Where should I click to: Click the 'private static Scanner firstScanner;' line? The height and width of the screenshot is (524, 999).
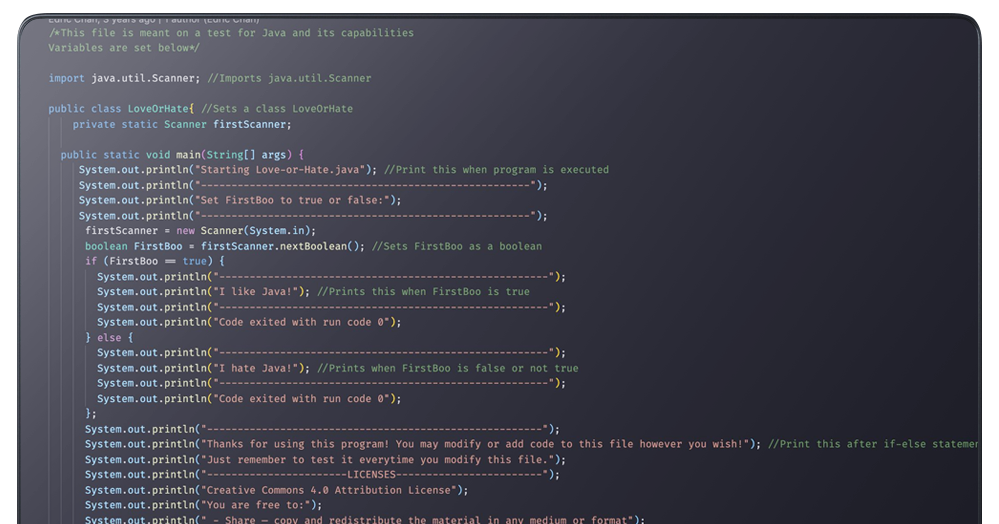coord(182,124)
